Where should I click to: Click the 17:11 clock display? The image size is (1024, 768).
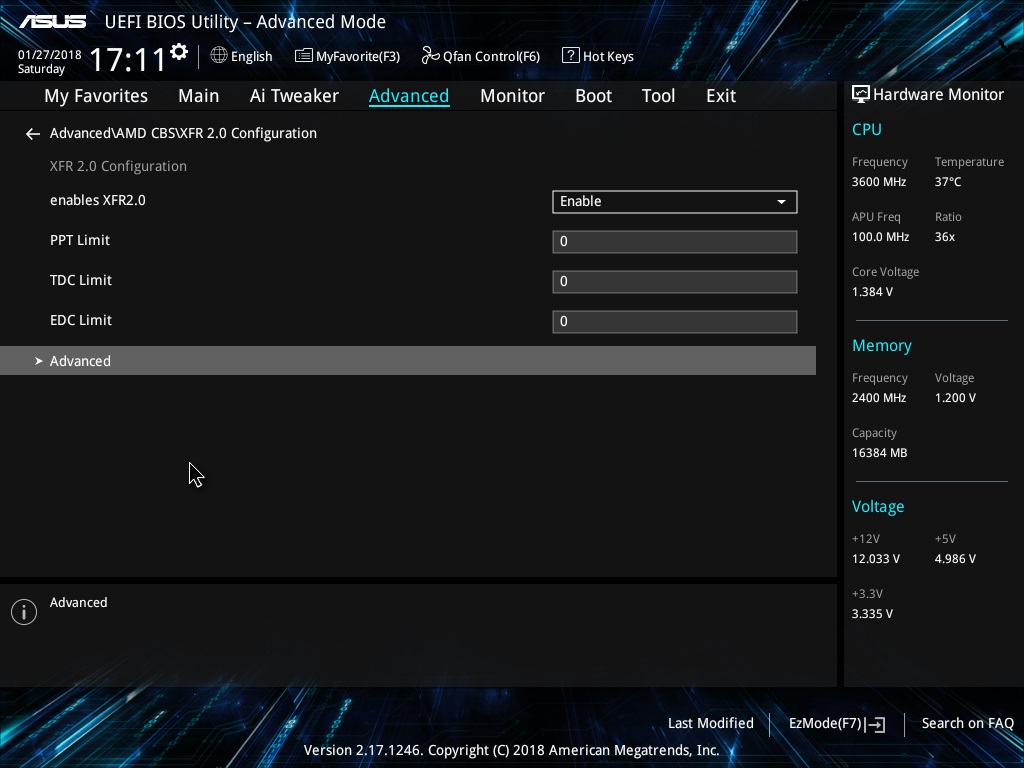[128, 59]
